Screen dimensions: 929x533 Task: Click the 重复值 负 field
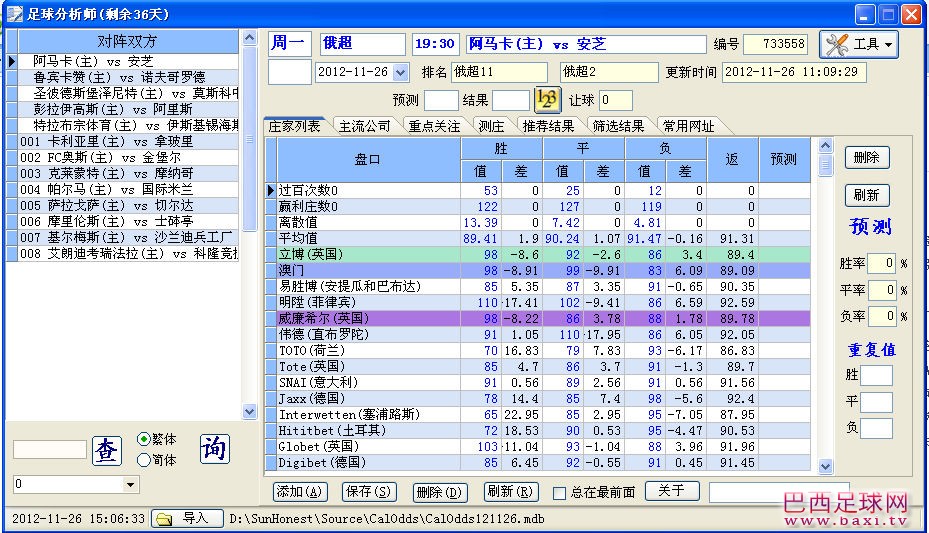coord(876,428)
